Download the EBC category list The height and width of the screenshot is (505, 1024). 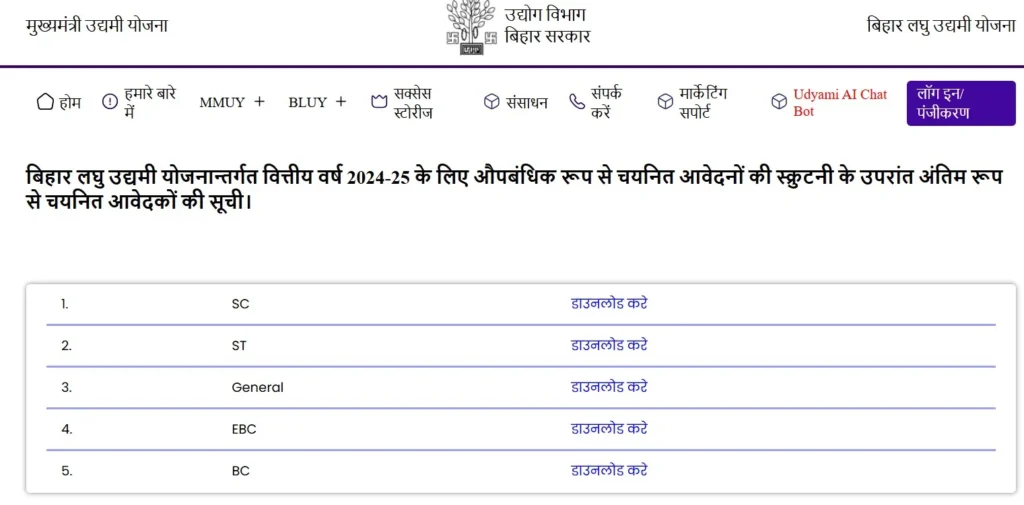click(608, 428)
